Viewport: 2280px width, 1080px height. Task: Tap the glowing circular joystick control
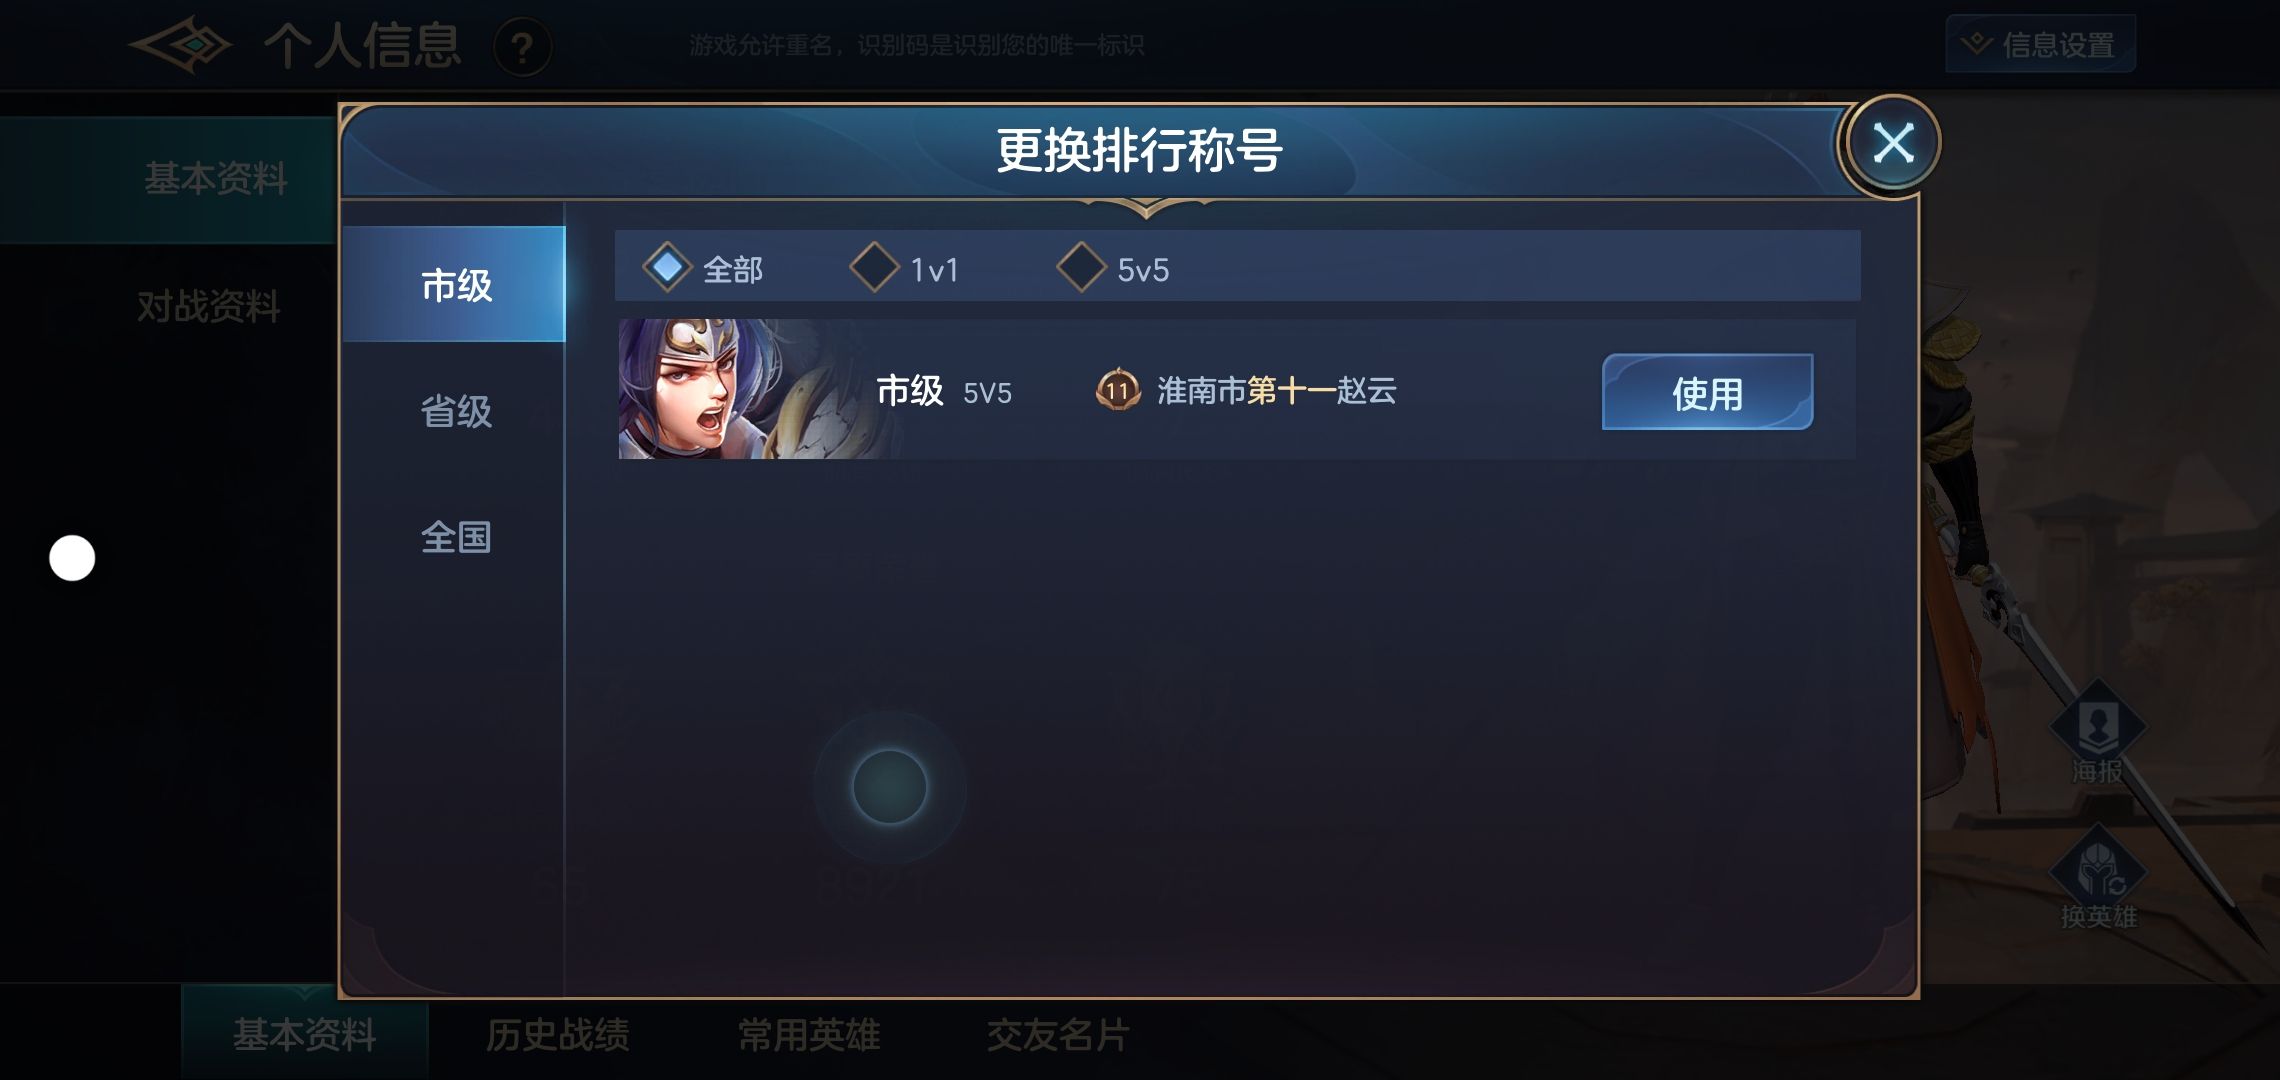pyautogui.click(x=889, y=787)
